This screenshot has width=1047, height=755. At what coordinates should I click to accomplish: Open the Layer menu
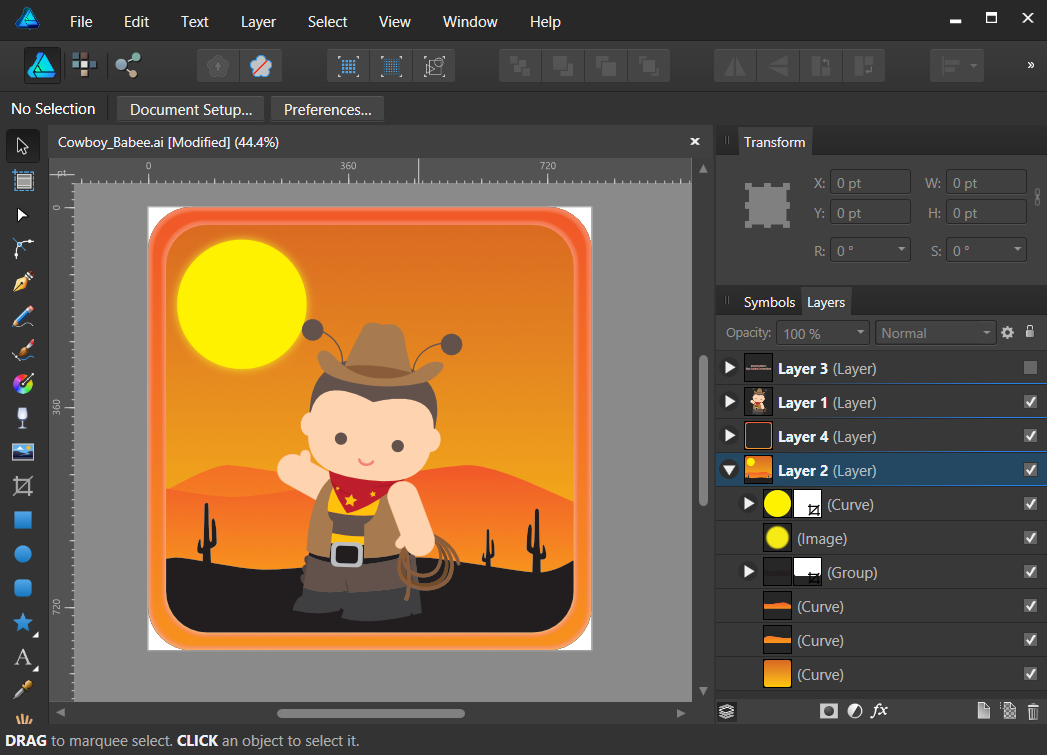(x=258, y=21)
